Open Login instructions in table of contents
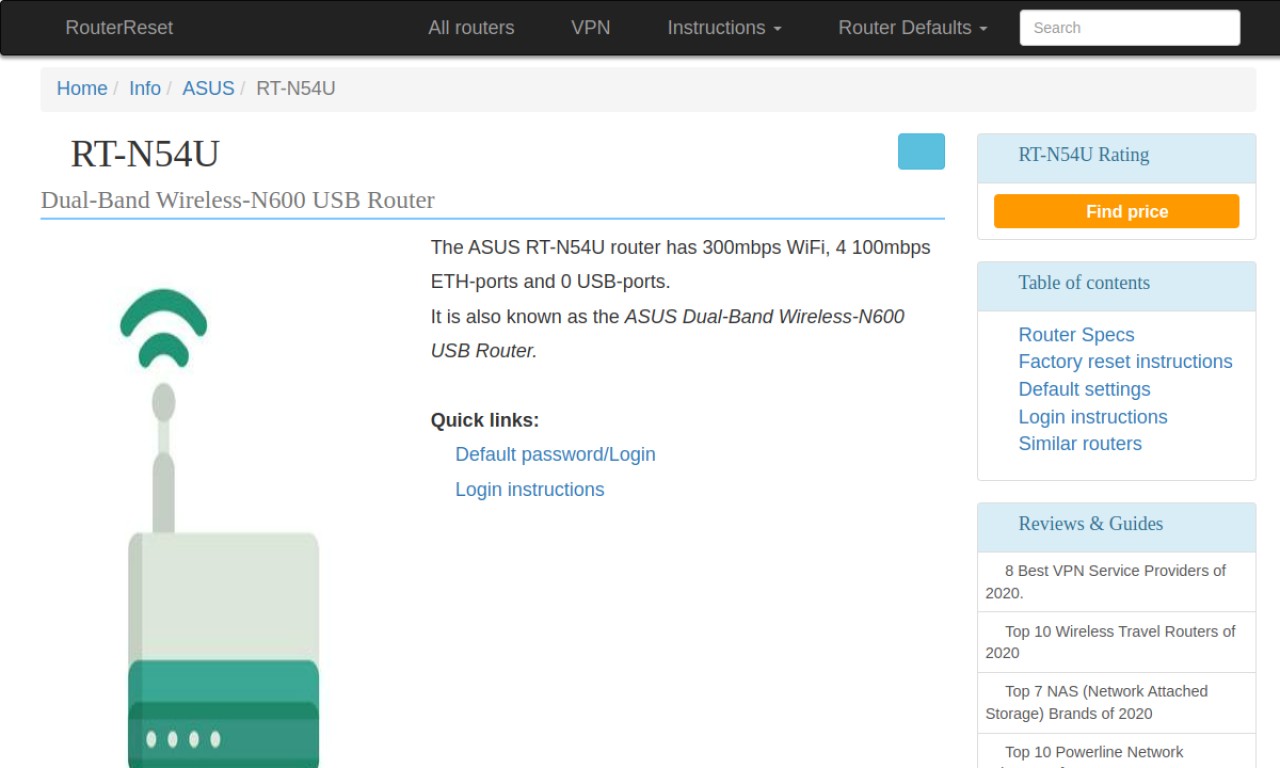Viewport: 1280px width, 768px height. 1092,417
